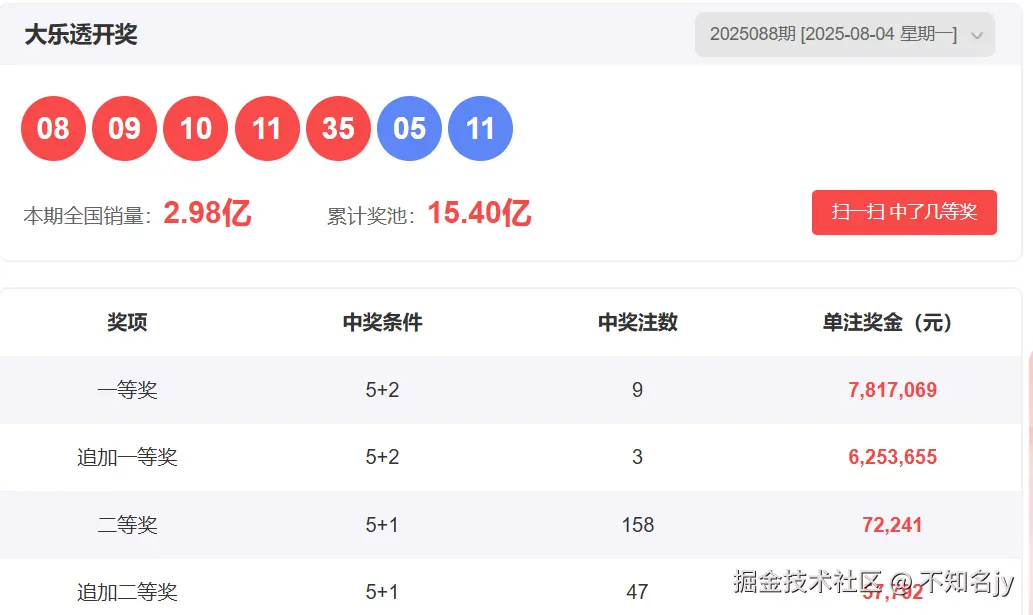Click the 大乐透开奖 page title
The width and height of the screenshot is (1033, 615).
[81, 34]
